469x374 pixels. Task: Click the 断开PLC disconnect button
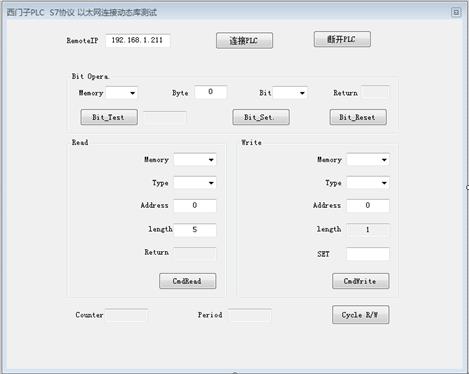coord(342,39)
